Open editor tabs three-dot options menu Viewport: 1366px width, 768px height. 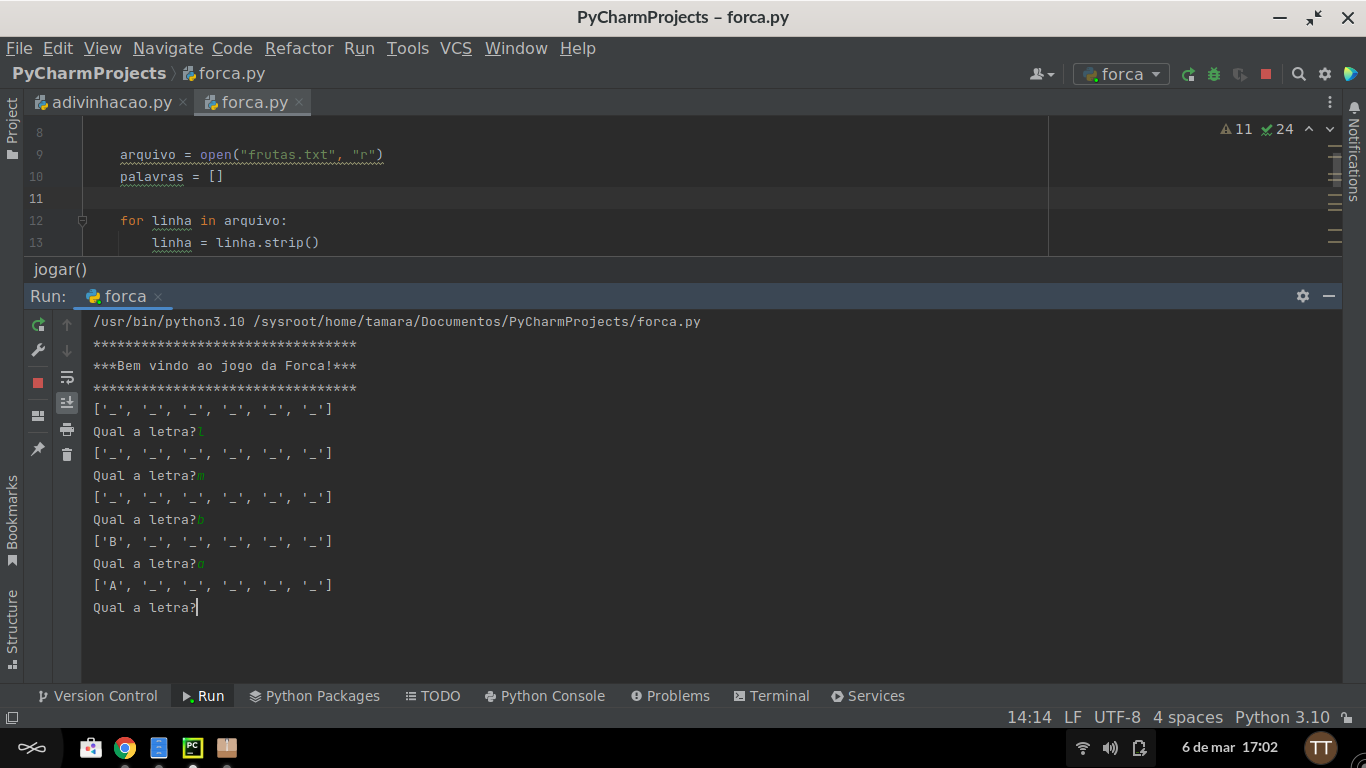[1330, 102]
